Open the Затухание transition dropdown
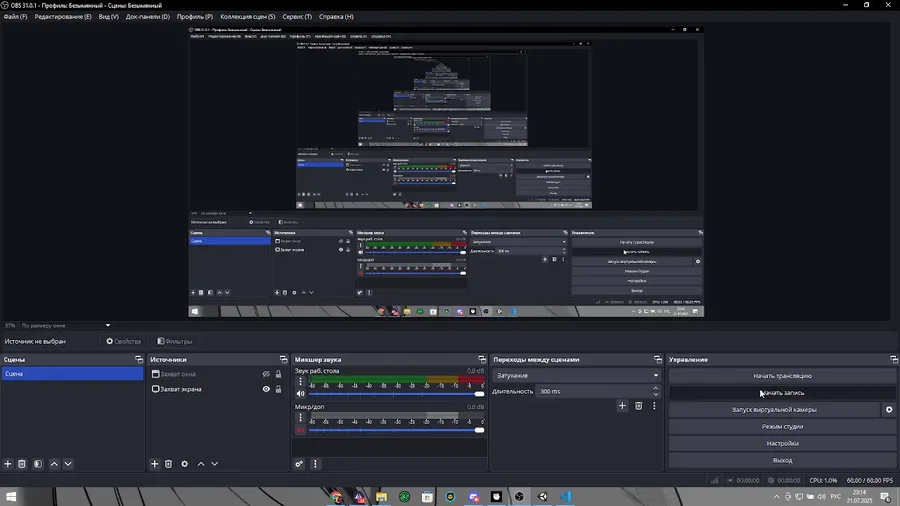The image size is (900, 506). (576, 375)
